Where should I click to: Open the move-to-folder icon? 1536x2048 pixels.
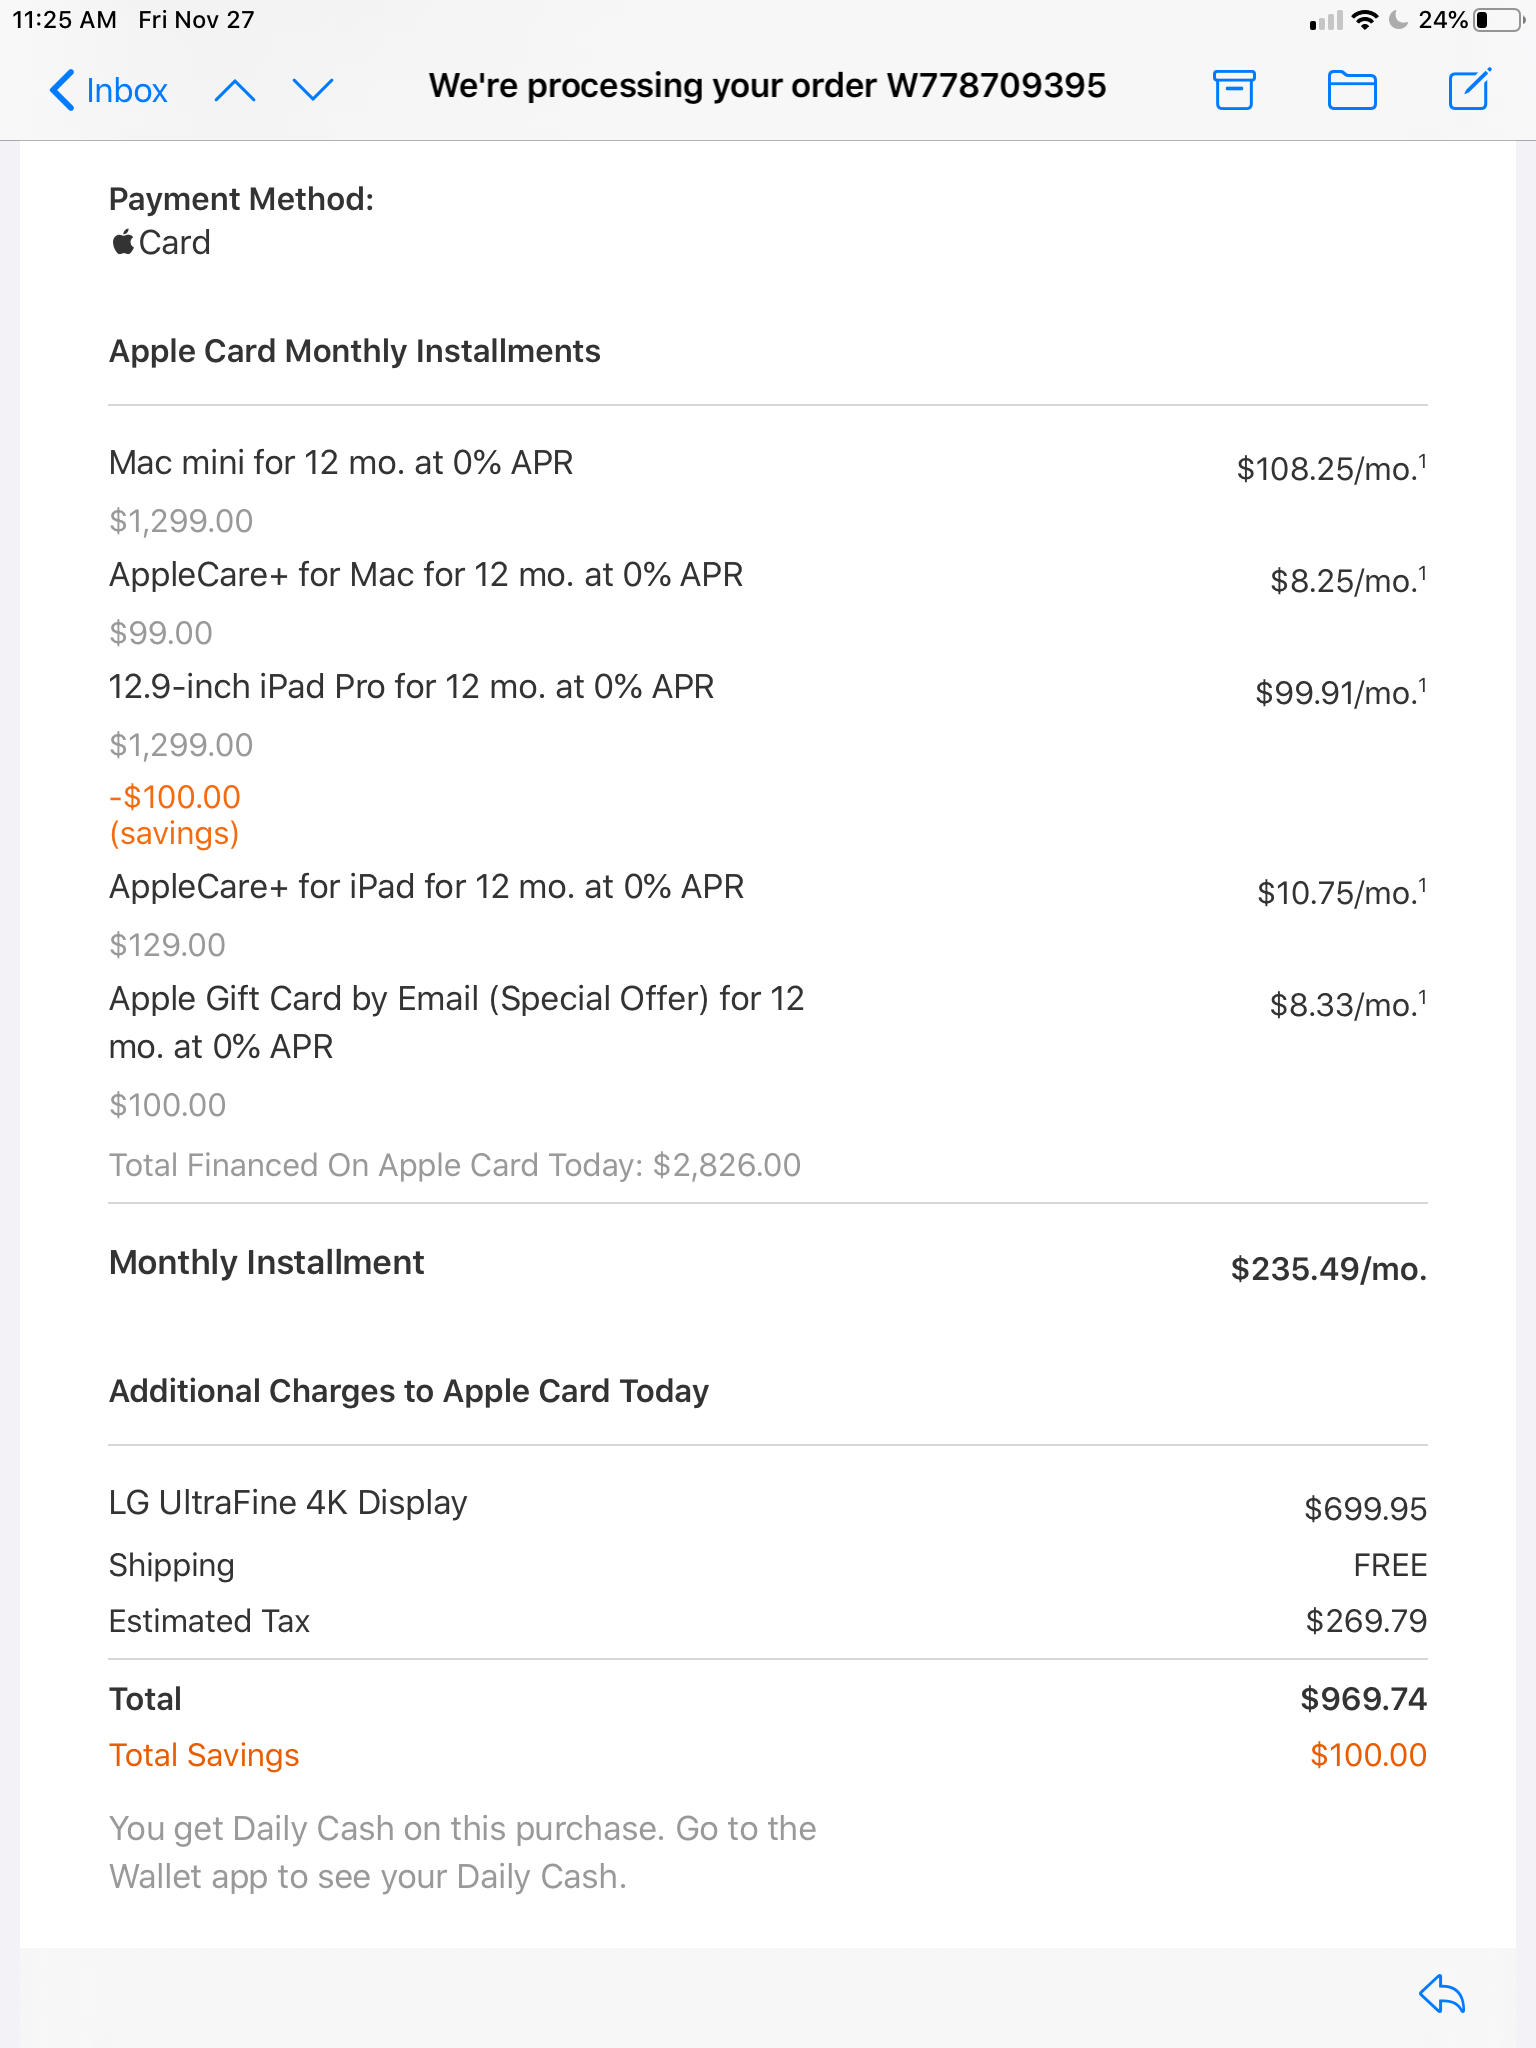tap(1352, 90)
